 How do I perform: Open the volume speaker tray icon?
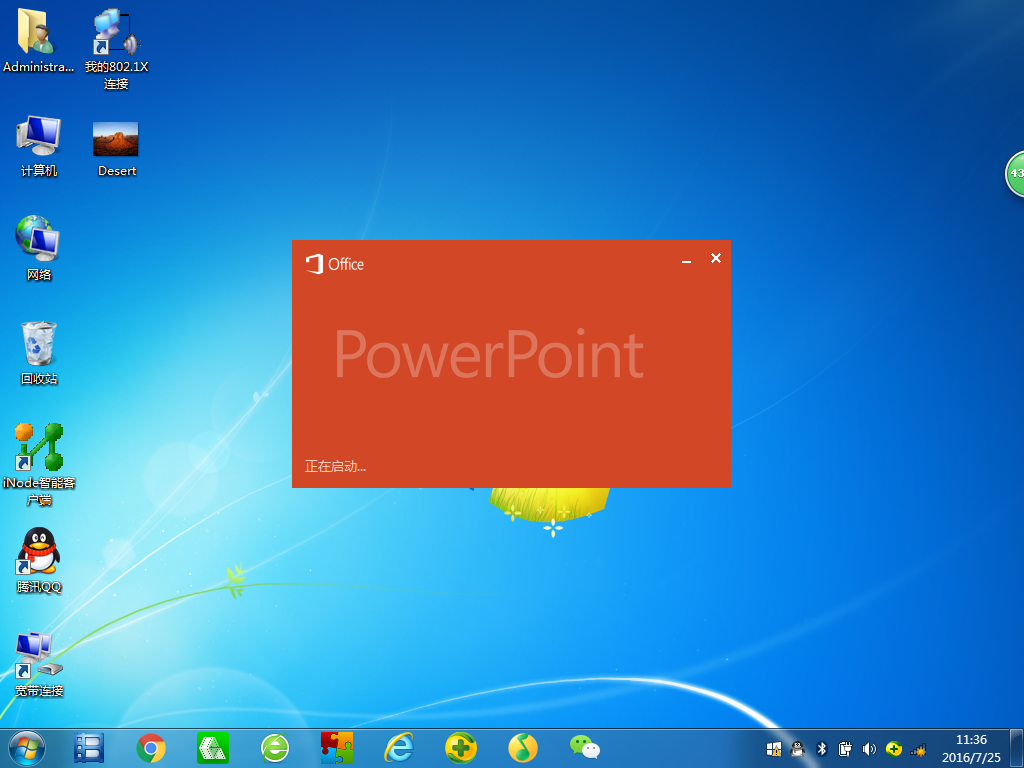(x=869, y=749)
